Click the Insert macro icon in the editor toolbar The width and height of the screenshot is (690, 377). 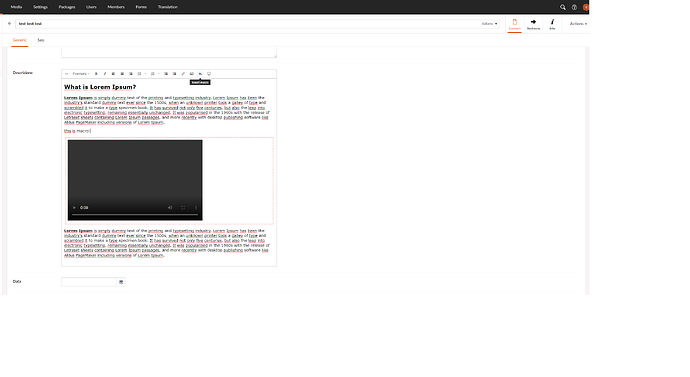pyautogui.click(x=200, y=74)
